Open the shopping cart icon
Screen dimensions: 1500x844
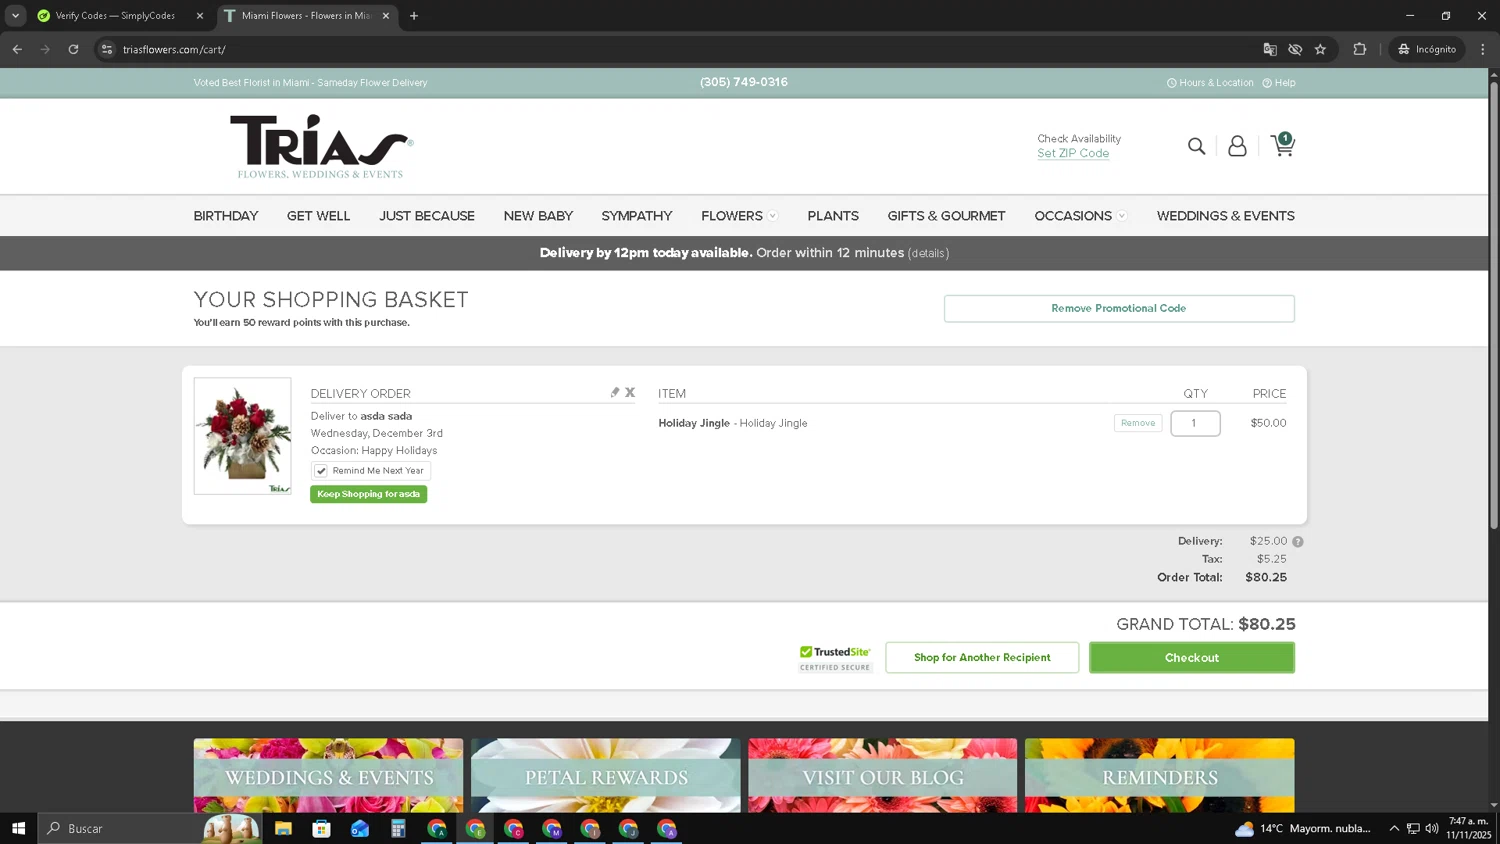coord(1283,145)
